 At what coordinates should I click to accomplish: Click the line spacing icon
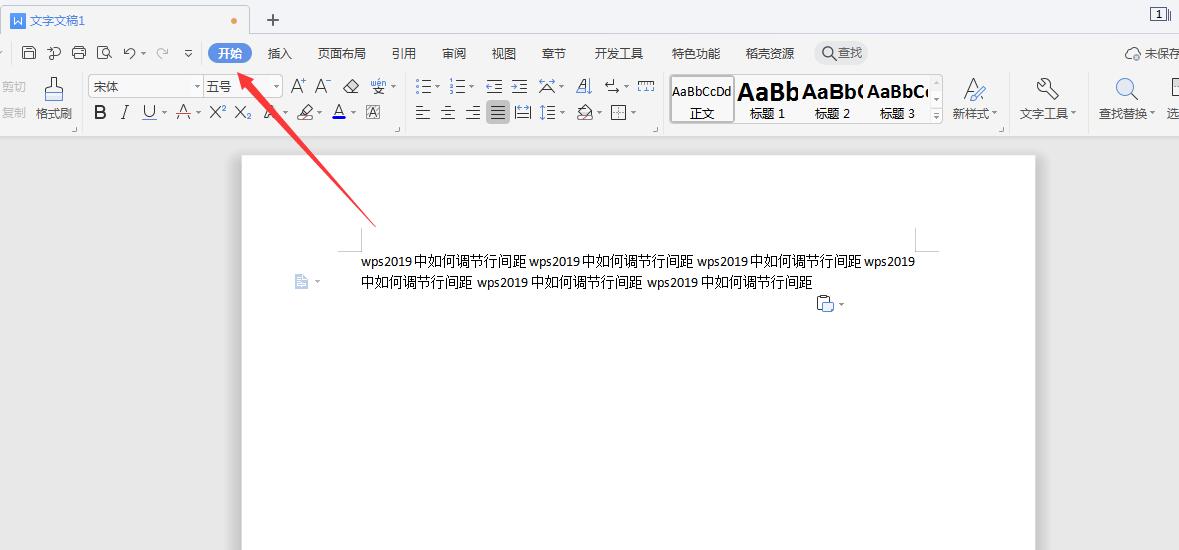[547, 113]
